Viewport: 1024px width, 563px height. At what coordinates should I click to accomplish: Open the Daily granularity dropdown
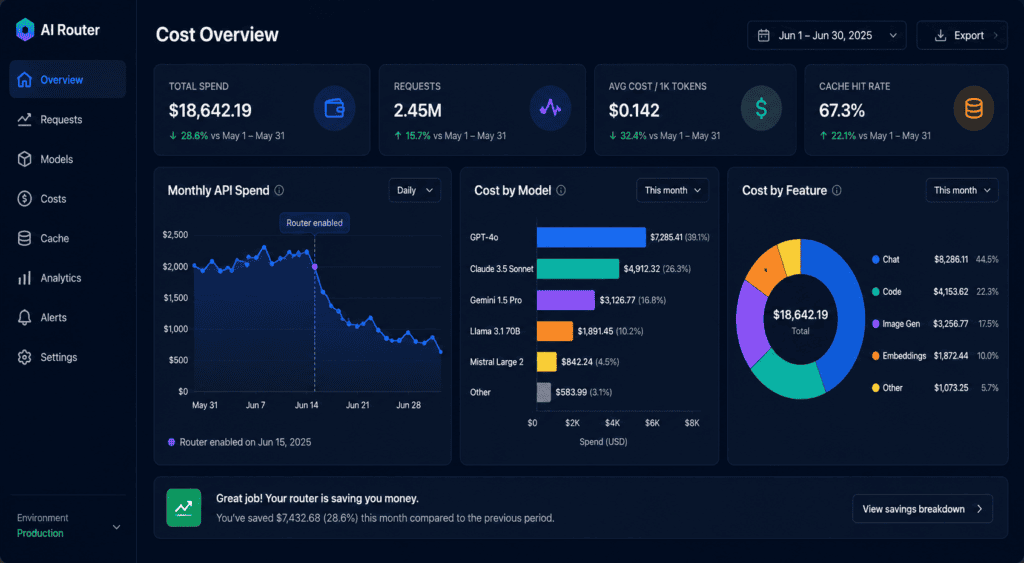pyautogui.click(x=415, y=190)
